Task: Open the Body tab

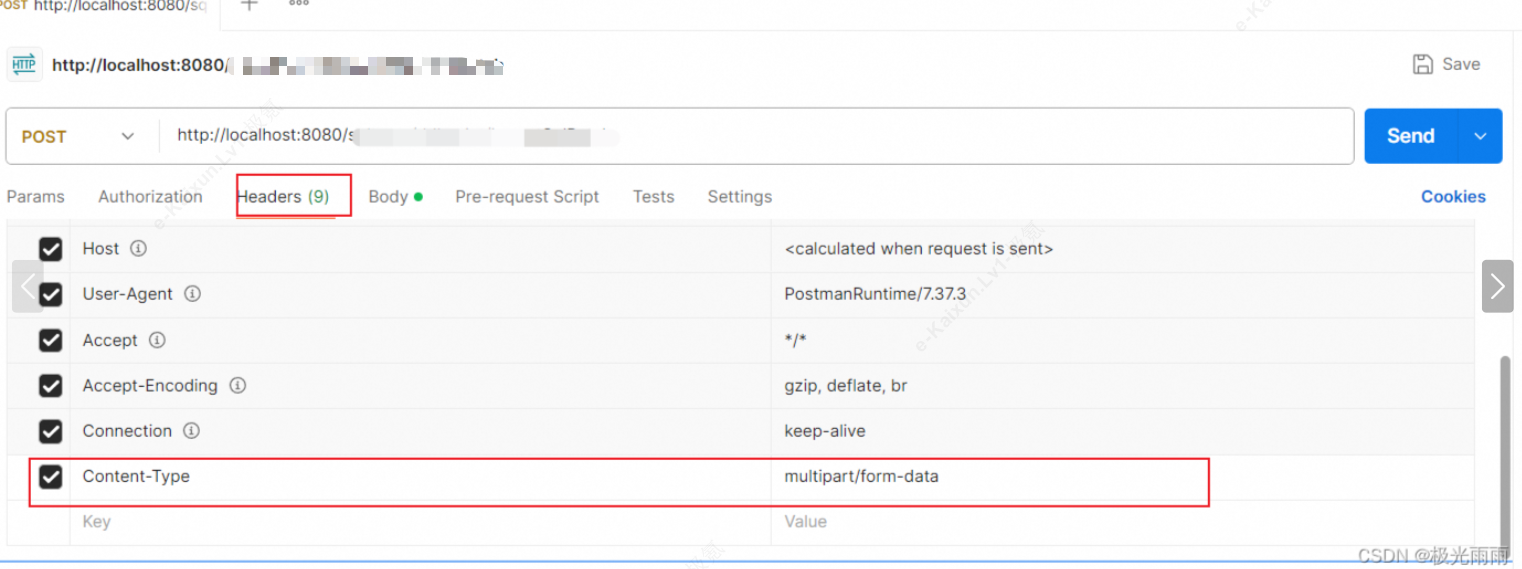Action: (395, 197)
